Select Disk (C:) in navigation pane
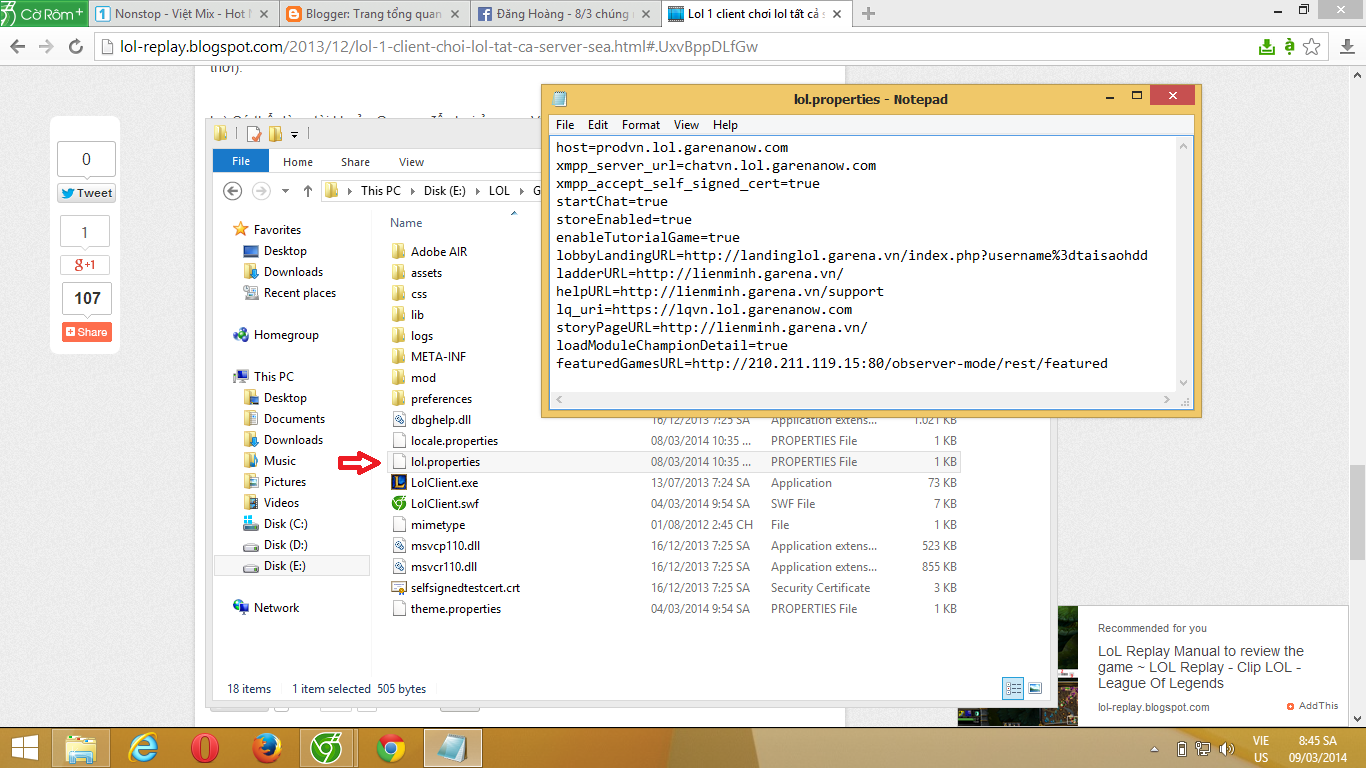 tap(285, 524)
